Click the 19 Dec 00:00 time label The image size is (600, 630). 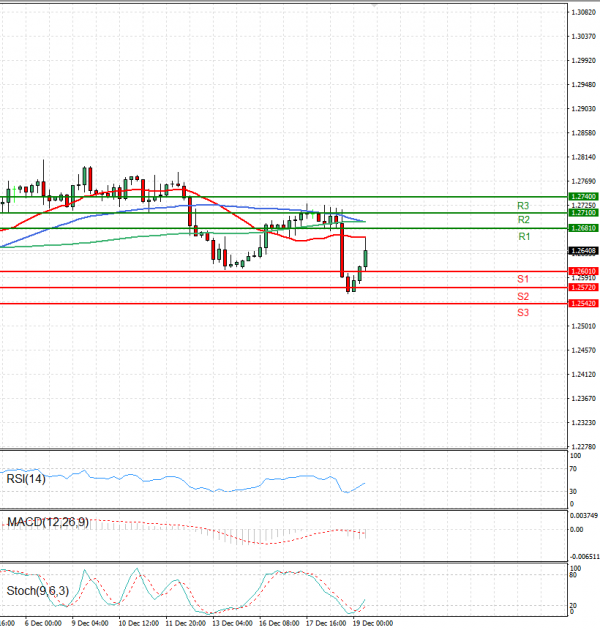[x=373, y=623]
